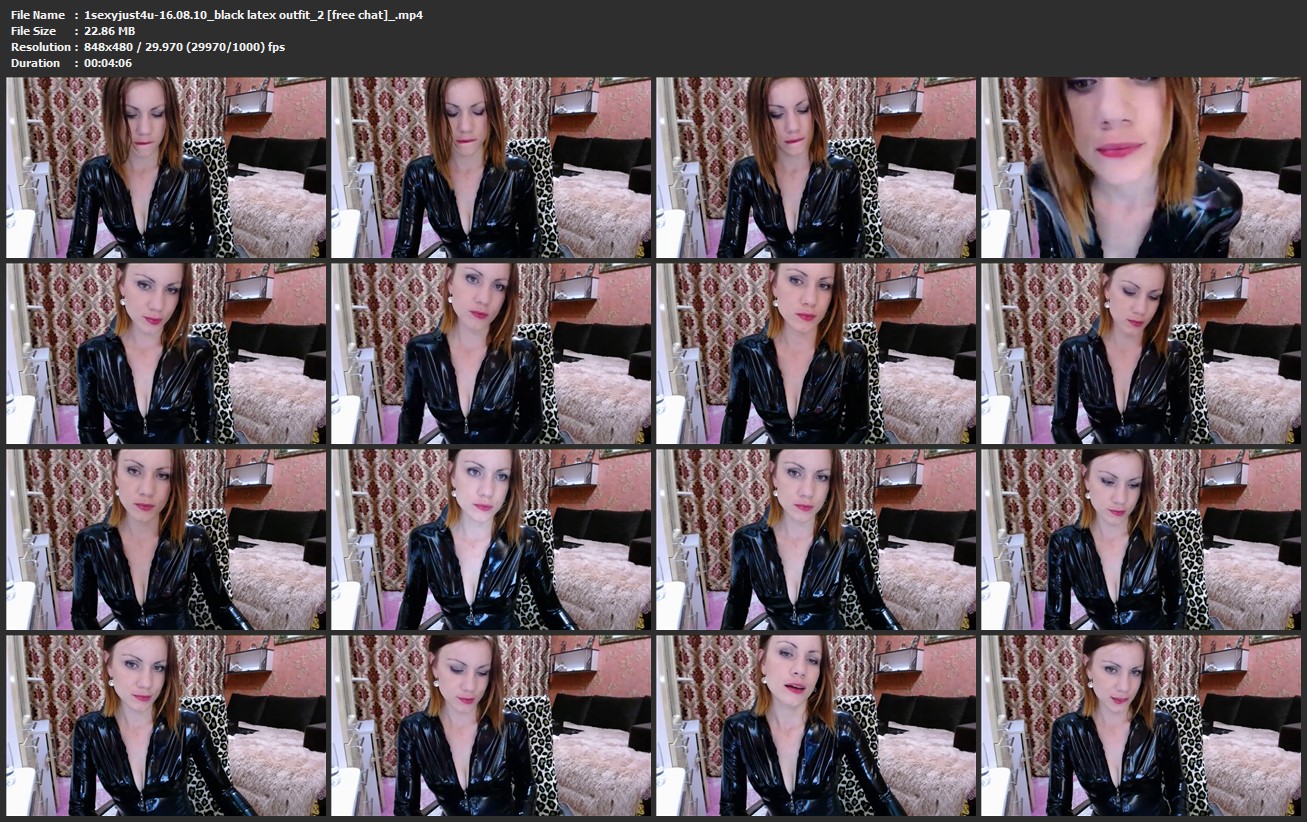
Task: Open the last thumbnail in the bottom row
Action: [1141, 726]
